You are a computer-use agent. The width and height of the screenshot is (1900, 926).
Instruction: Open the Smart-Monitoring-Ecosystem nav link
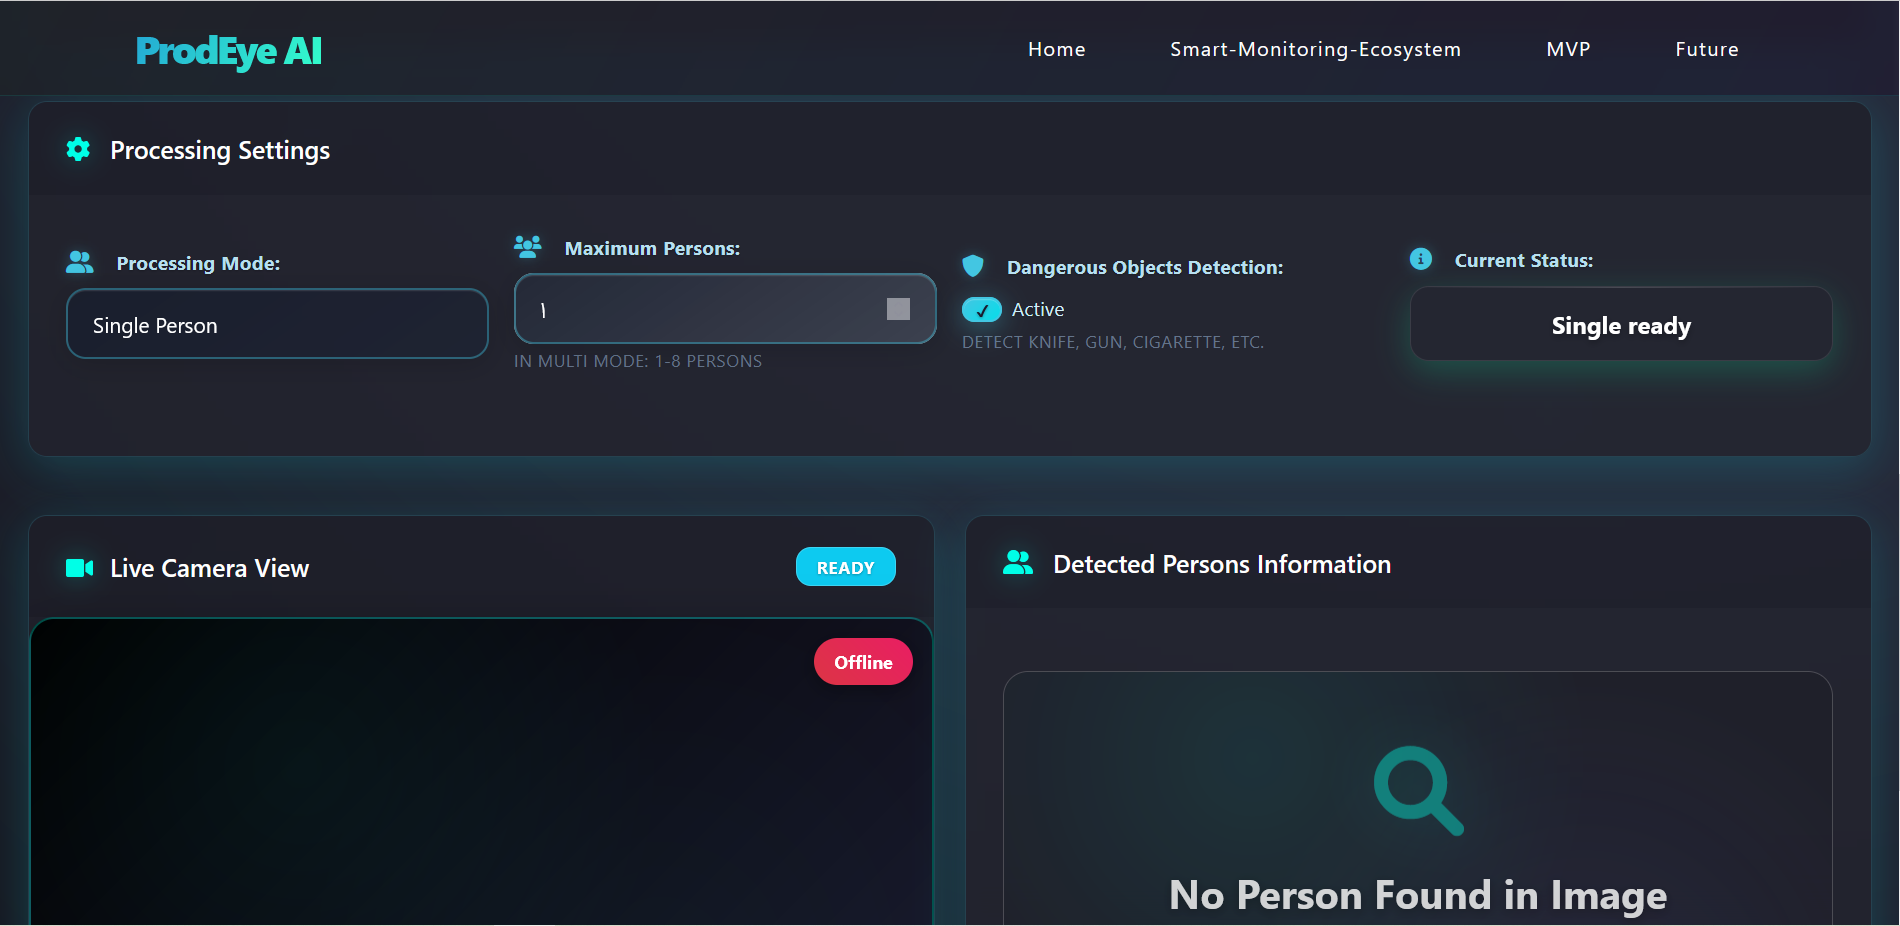(x=1316, y=49)
